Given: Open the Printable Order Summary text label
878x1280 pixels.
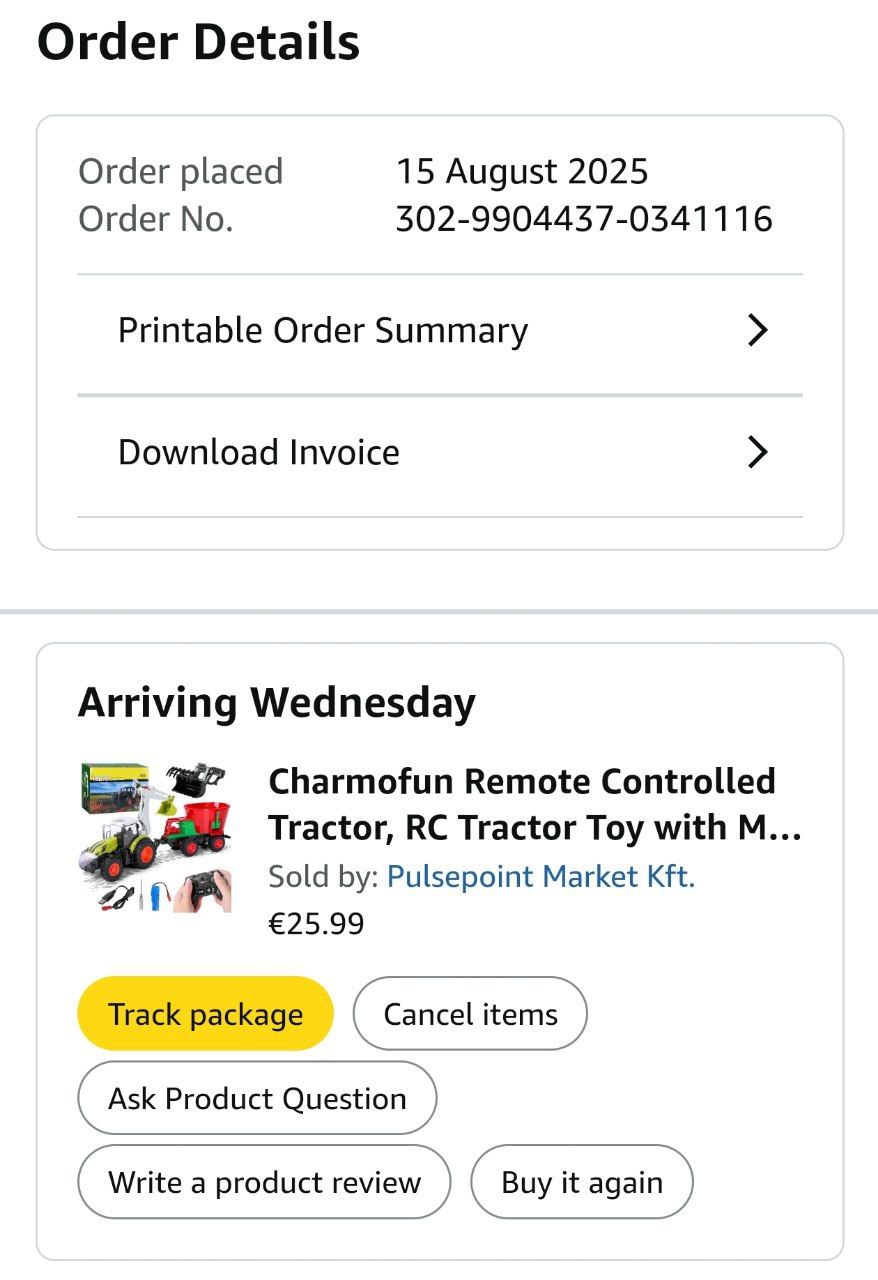Looking at the screenshot, I should (x=323, y=331).
